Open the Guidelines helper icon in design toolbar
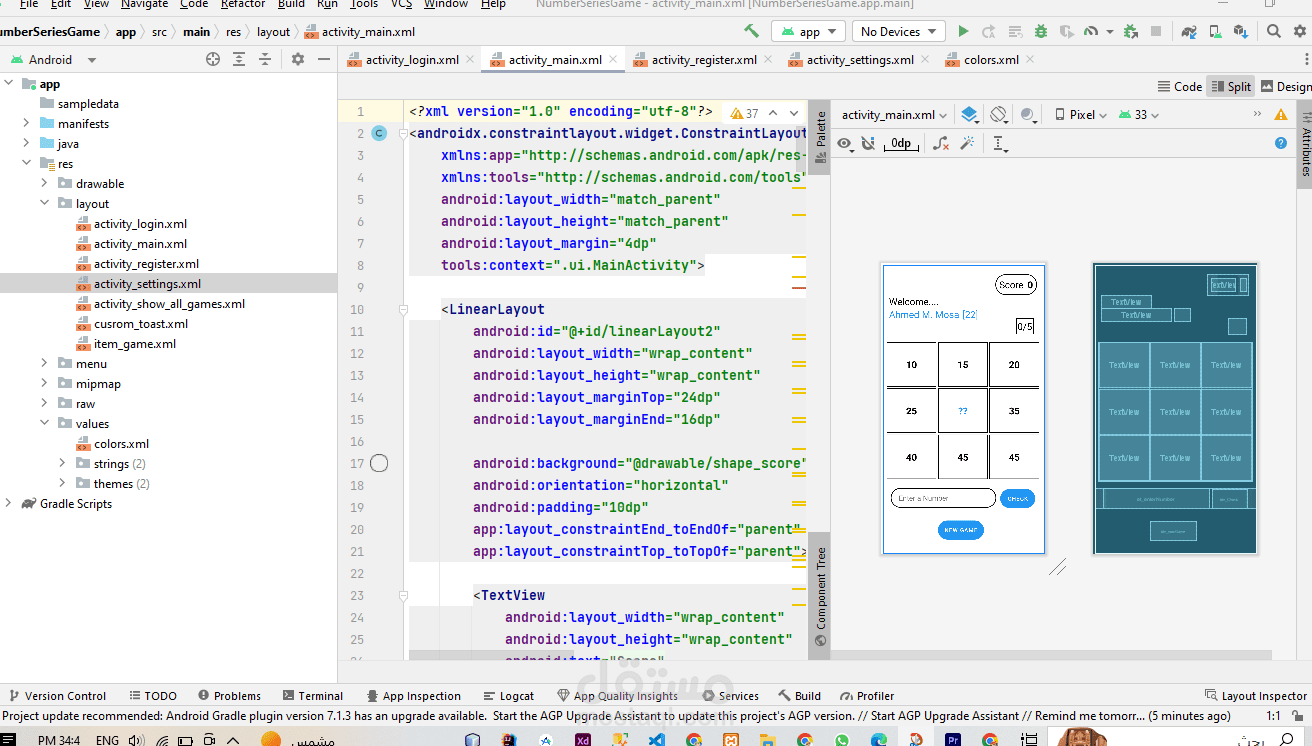The height and width of the screenshot is (746, 1312). click(999, 144)
